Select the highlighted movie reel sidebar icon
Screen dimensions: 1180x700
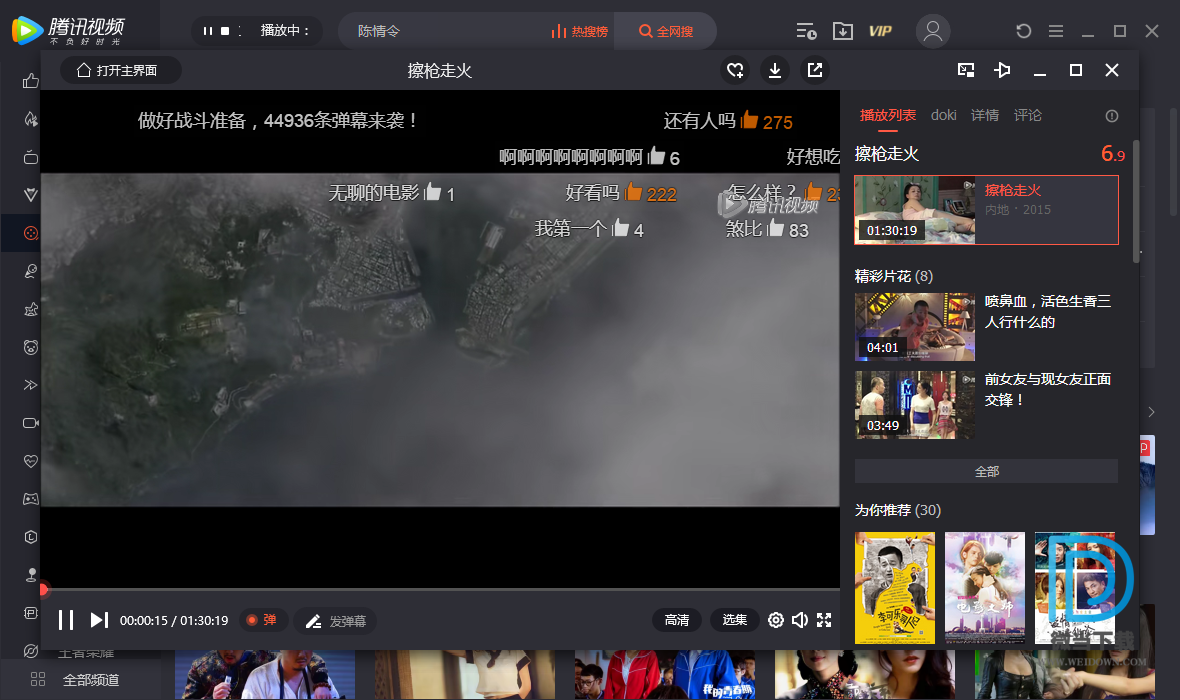click(31, 233)
